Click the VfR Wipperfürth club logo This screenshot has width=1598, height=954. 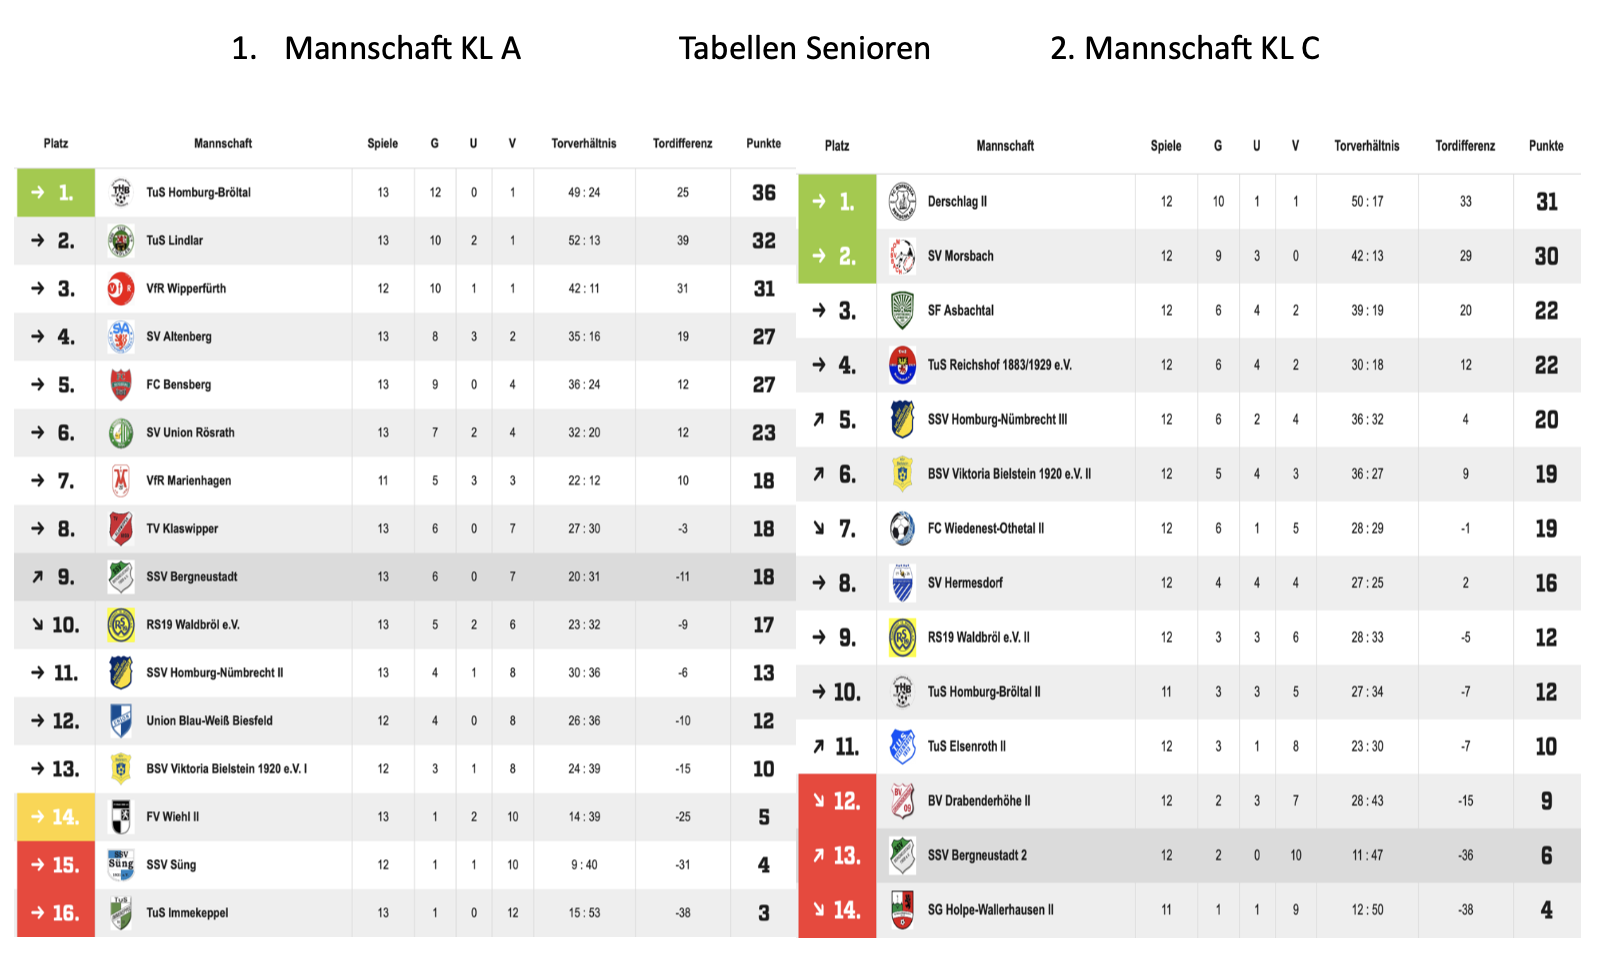(x=121, y=288)
